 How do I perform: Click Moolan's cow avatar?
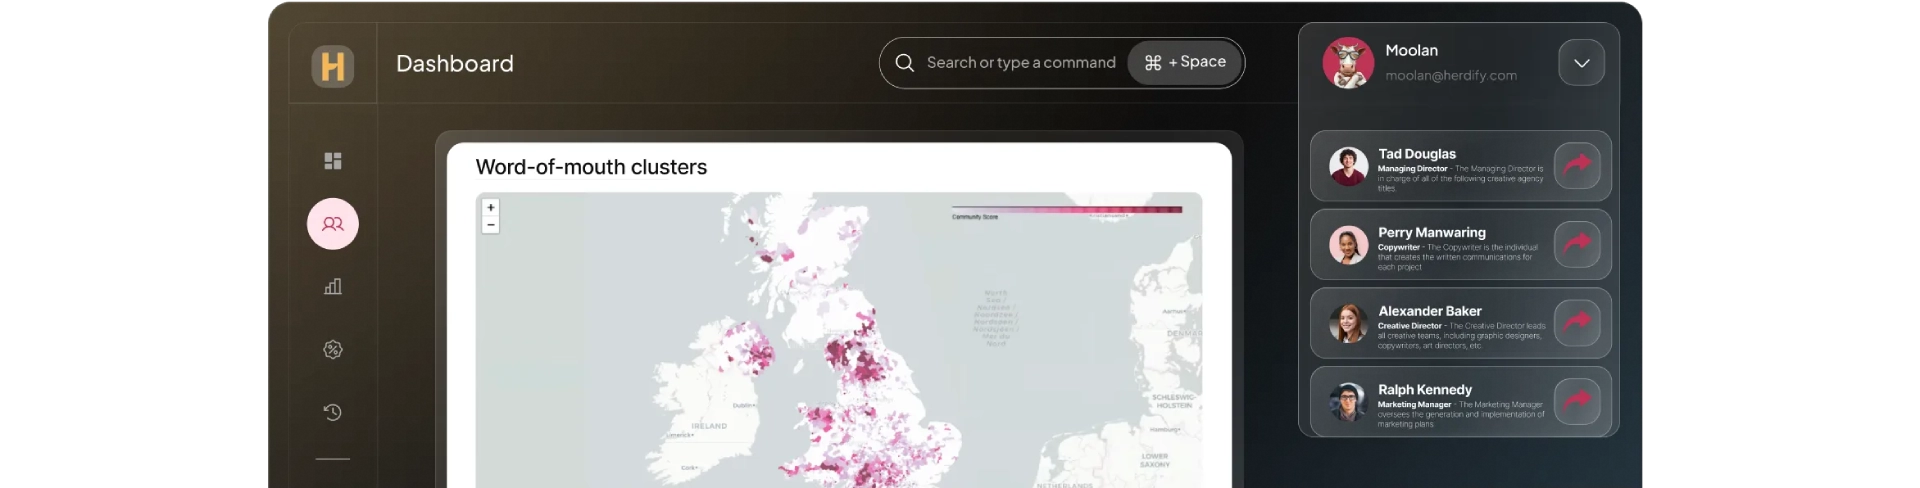(x=1348, y=63)
